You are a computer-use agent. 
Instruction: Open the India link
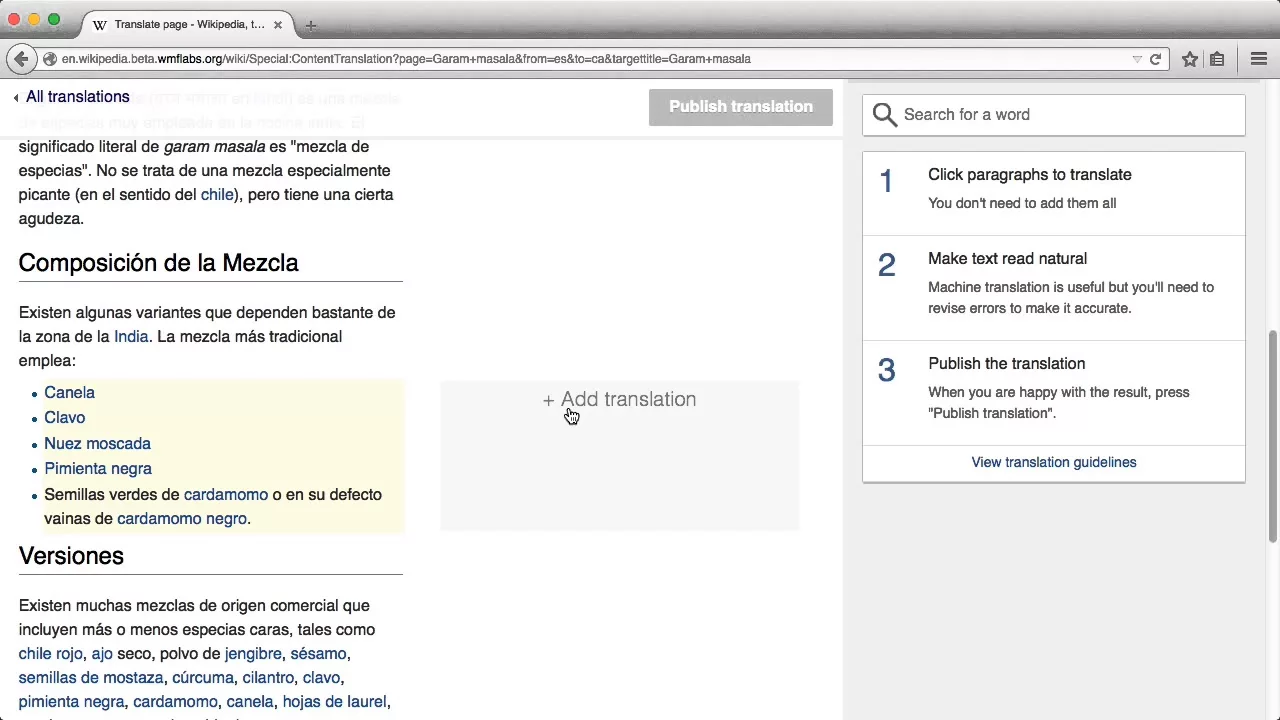131,337
